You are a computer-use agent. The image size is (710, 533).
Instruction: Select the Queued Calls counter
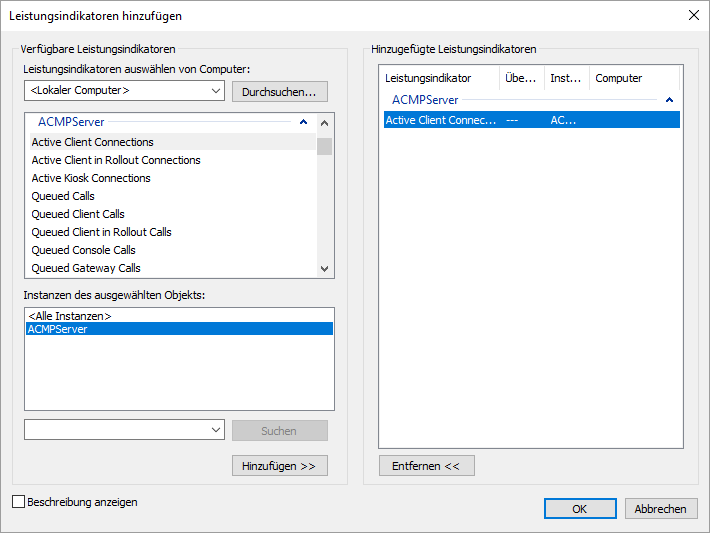pyautogui.click(x=63, y=196)
